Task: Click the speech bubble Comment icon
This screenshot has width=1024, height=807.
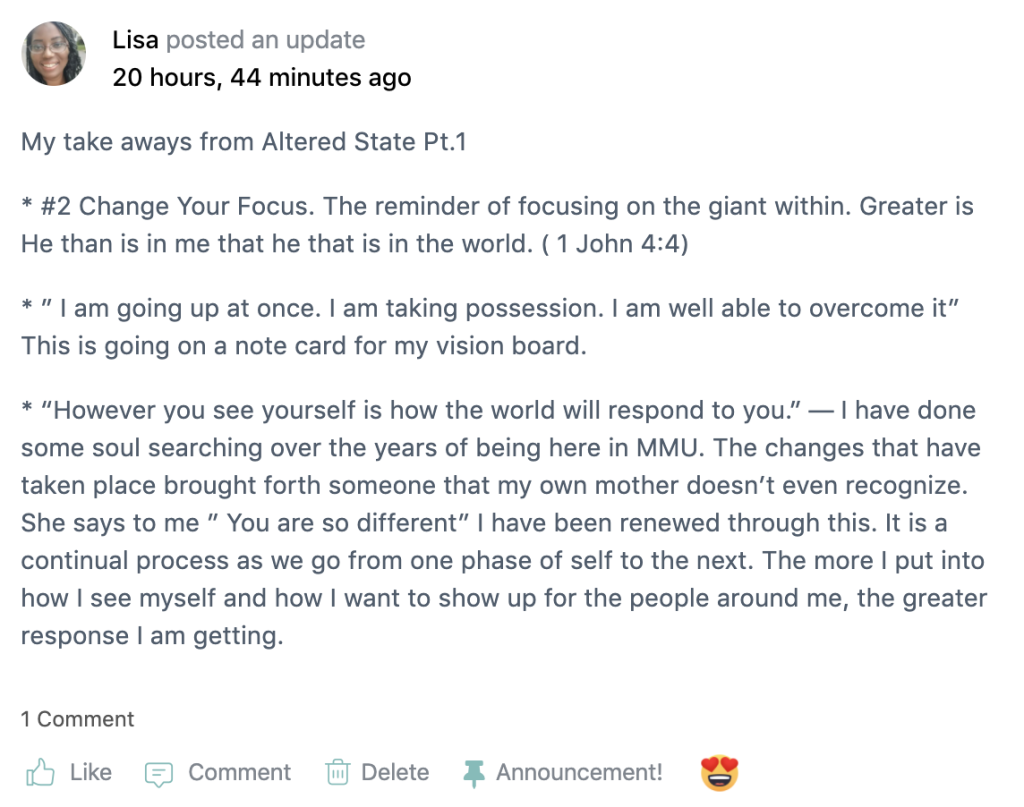Action: coord(159,773)
